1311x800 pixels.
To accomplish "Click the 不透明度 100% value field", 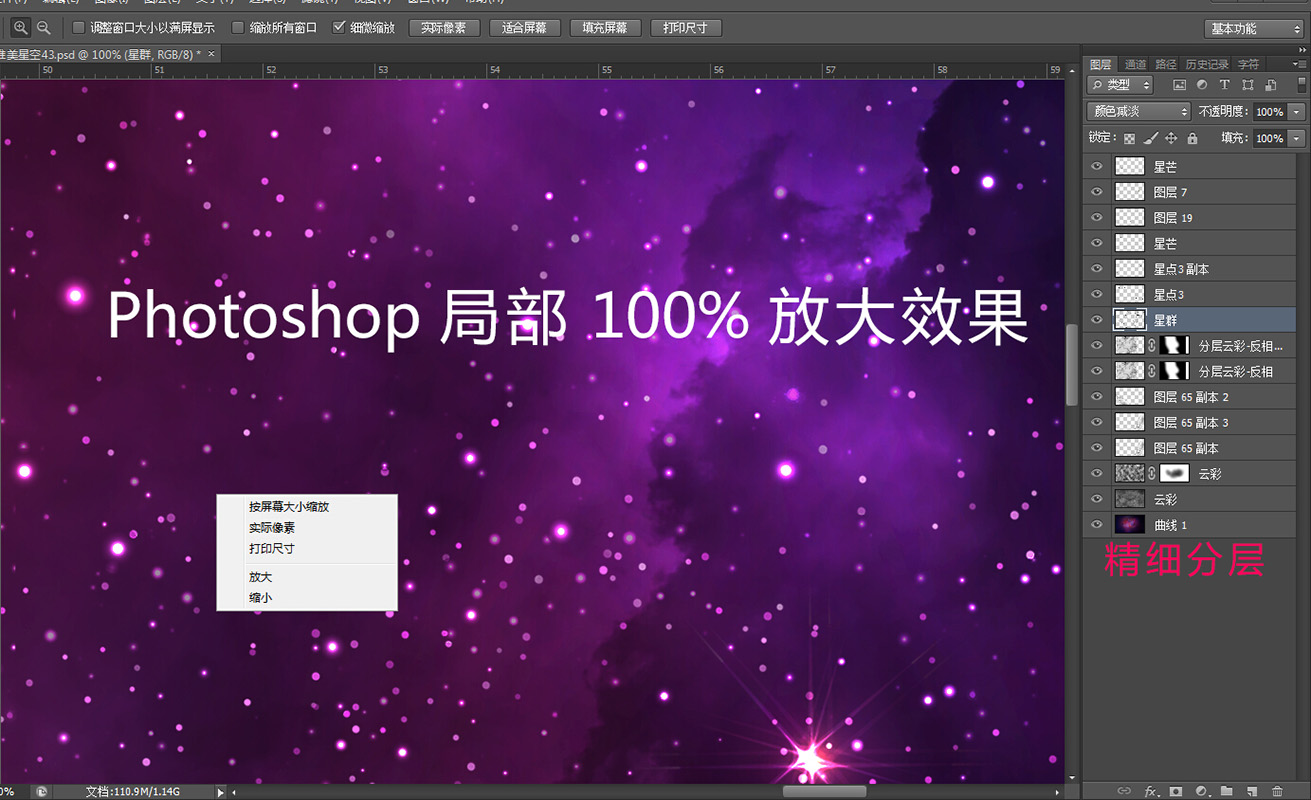I will pos(1270,112).
